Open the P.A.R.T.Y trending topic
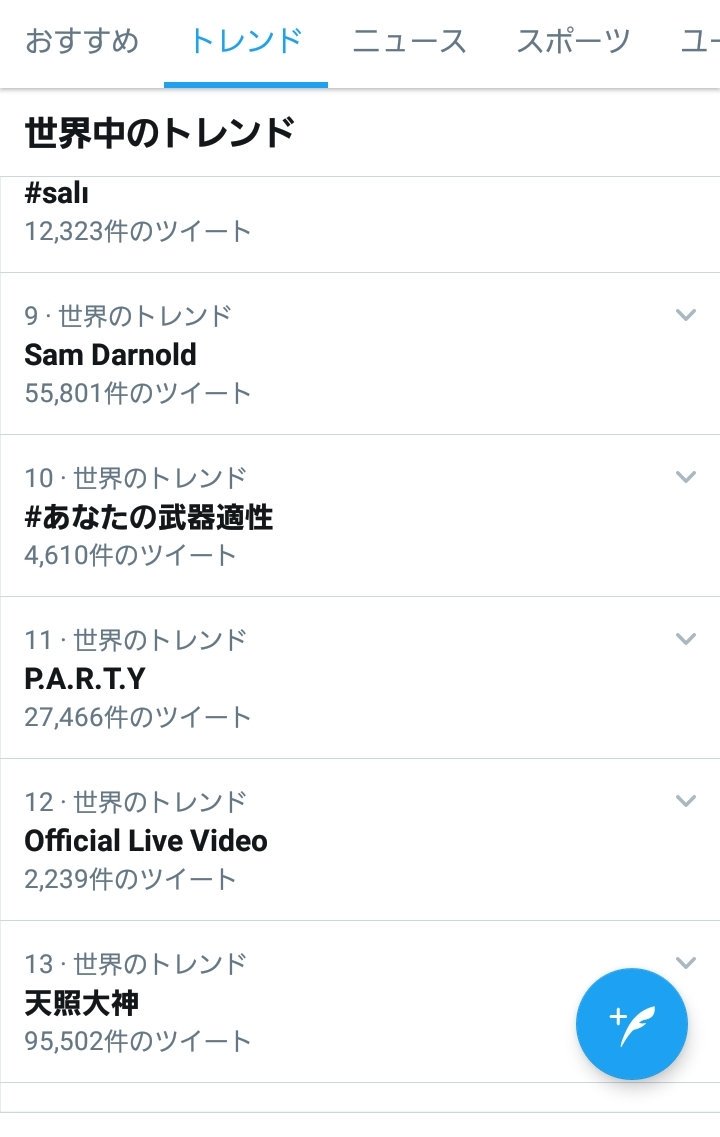This screenshot has width=720, height=1137. [x=85, y=679]
